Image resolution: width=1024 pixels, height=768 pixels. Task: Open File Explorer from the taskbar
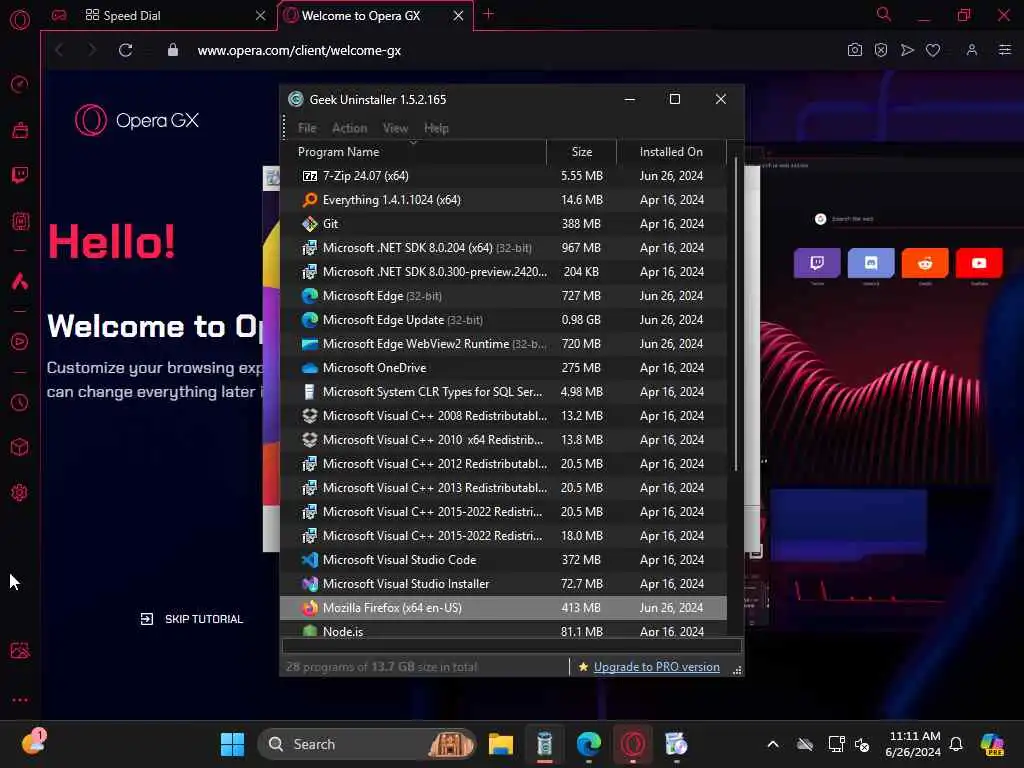coord(501,744)
